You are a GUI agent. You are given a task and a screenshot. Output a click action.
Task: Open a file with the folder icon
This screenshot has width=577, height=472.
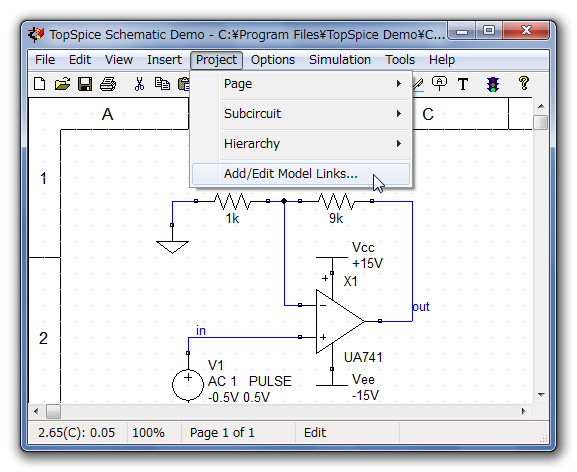[63, 84]
